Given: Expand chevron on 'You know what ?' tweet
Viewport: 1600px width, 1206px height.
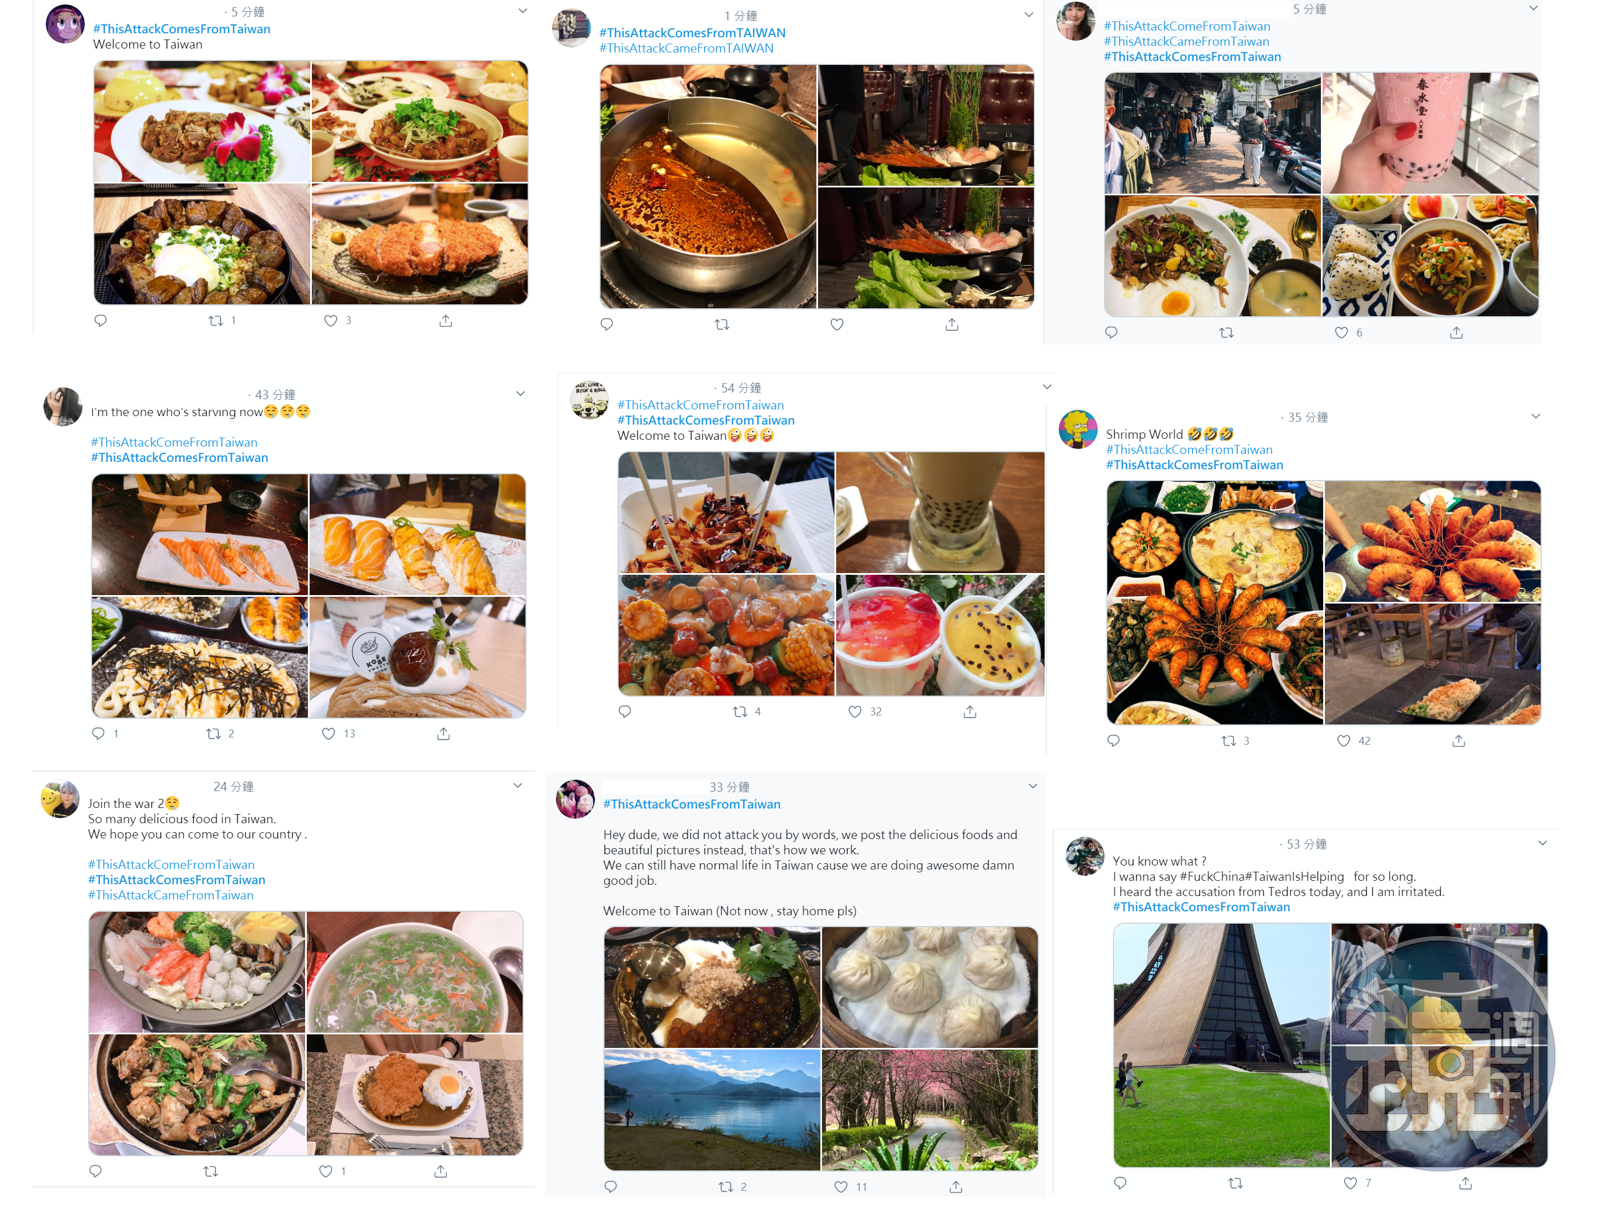Looking at the screenshot, I should click(1542, 843).
